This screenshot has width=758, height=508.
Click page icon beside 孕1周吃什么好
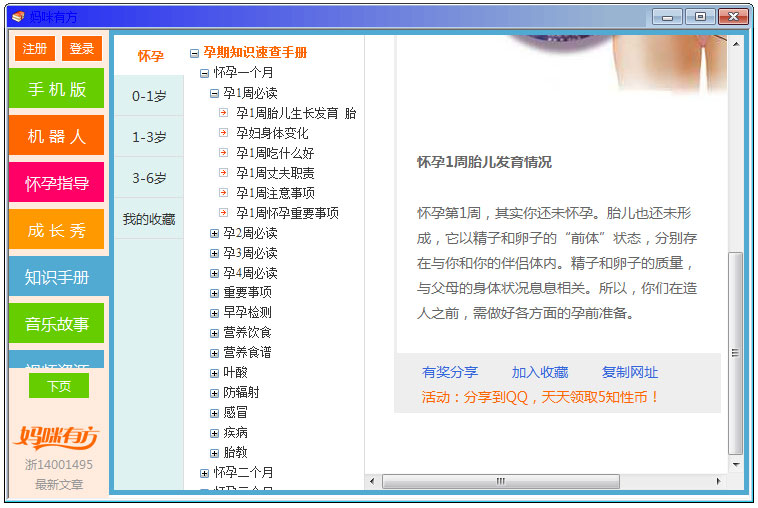[x=223, y=153]
